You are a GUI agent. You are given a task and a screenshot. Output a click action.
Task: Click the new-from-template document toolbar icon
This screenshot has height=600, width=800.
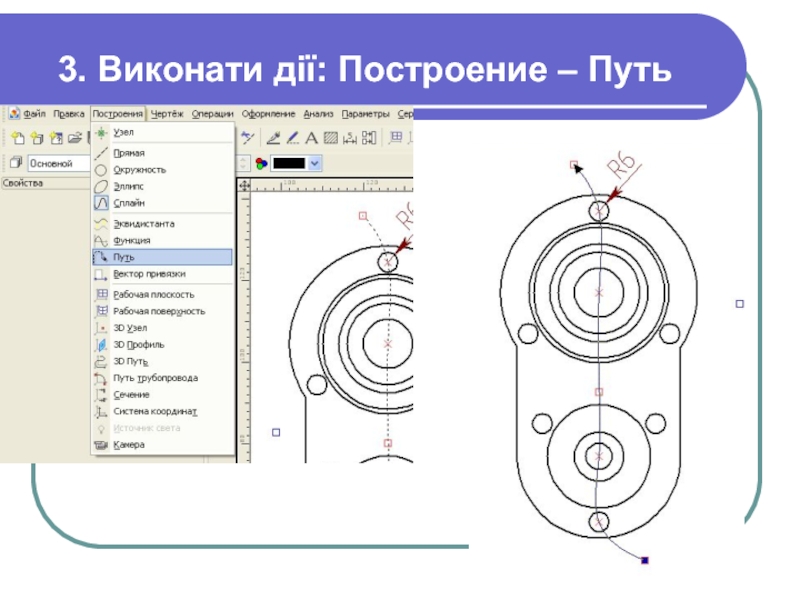56,138
